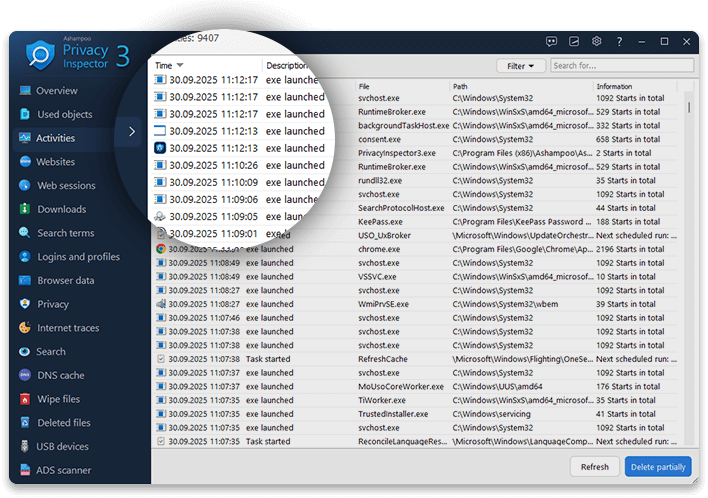Open settings gear in title bar
Screen dimensions: 708x498
pyautogui.click(x=597, y=41)
